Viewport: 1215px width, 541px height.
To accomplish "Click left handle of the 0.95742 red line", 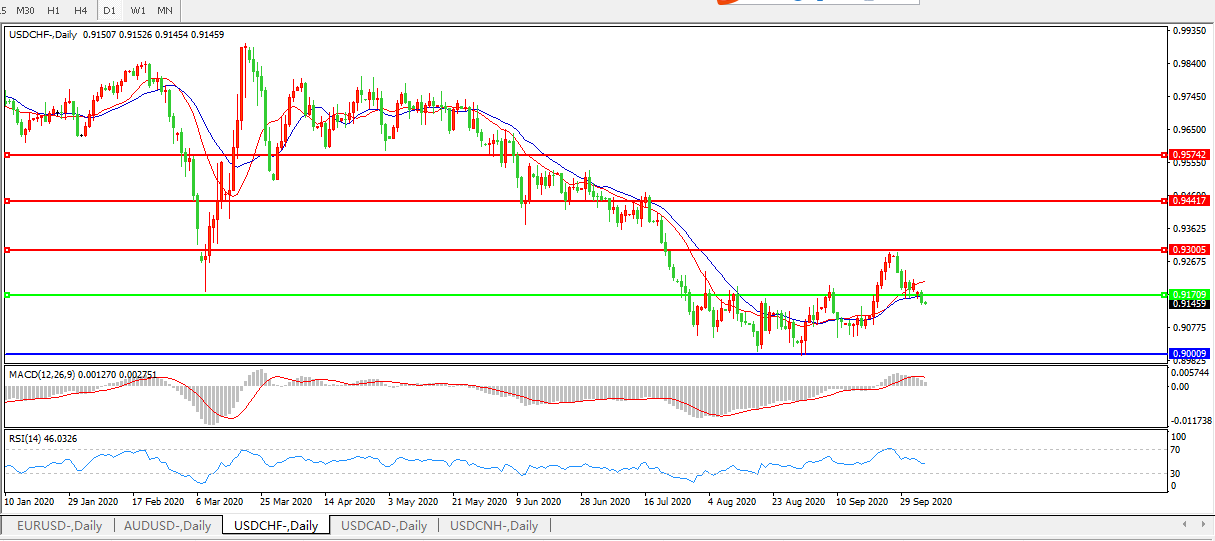I will 7,155.
